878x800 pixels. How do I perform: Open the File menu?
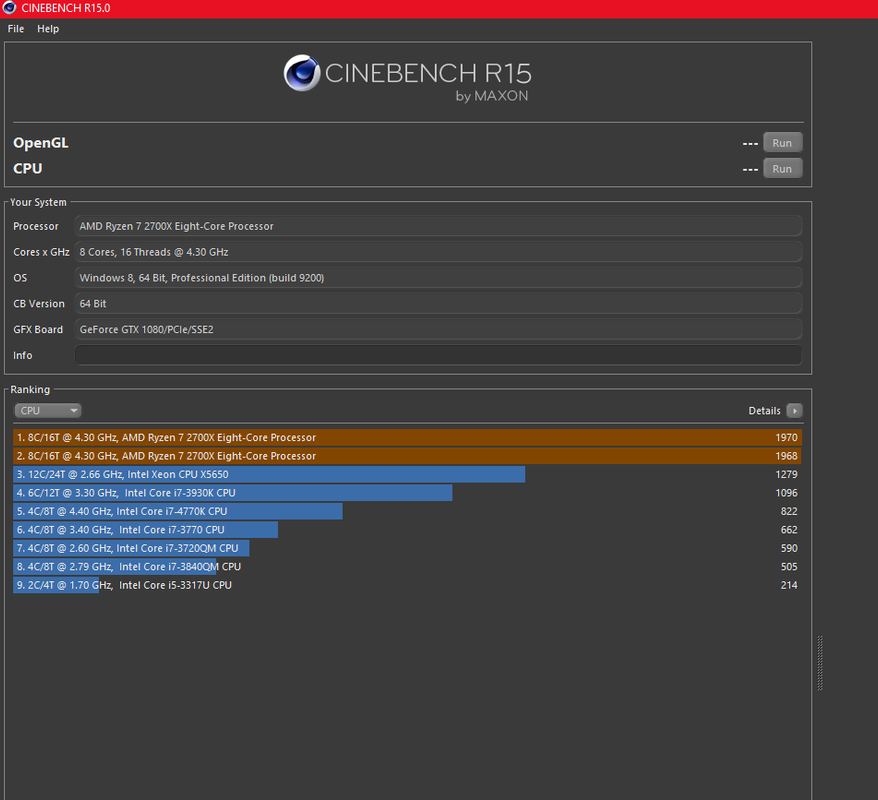(16, 29)
